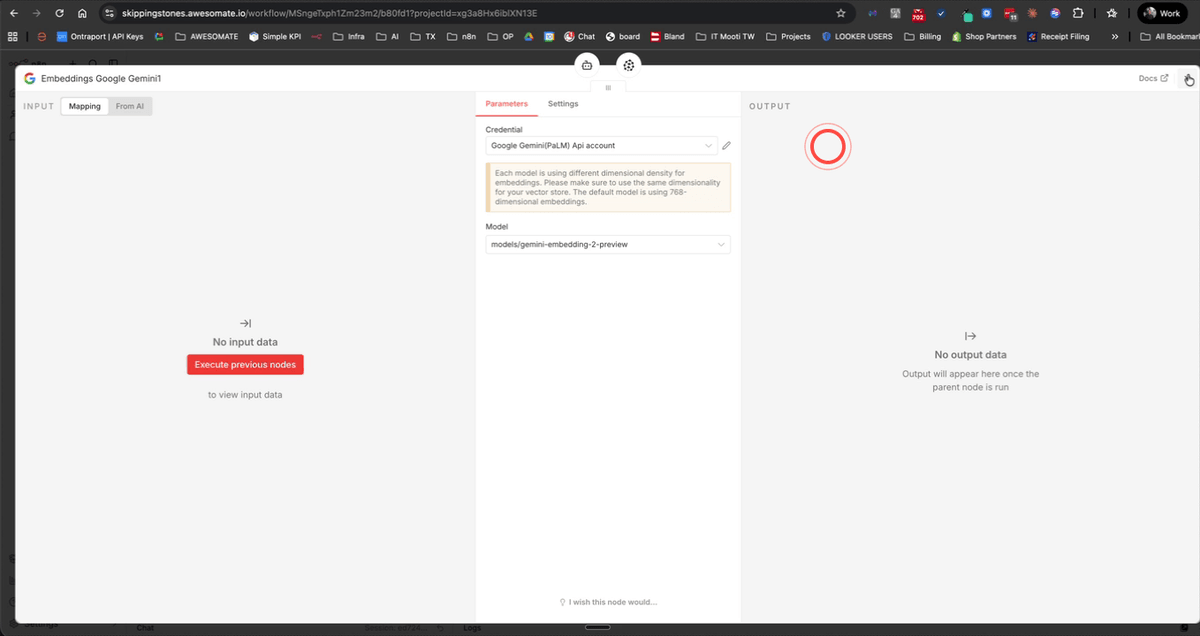Open the OP bookmarks folder
This screenshot has height=636, width=1200.
point(500,36)
